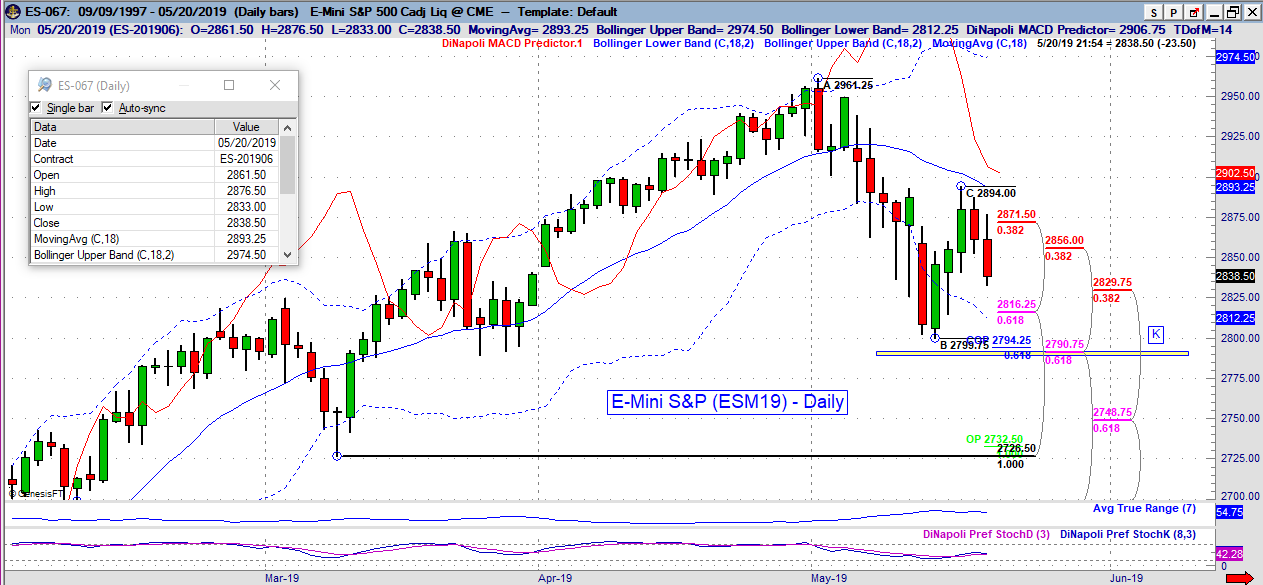Click the MovingAvg (C,18) legend label
Image resolution: width=1263 pixels, height=585 pixels.
981,45
